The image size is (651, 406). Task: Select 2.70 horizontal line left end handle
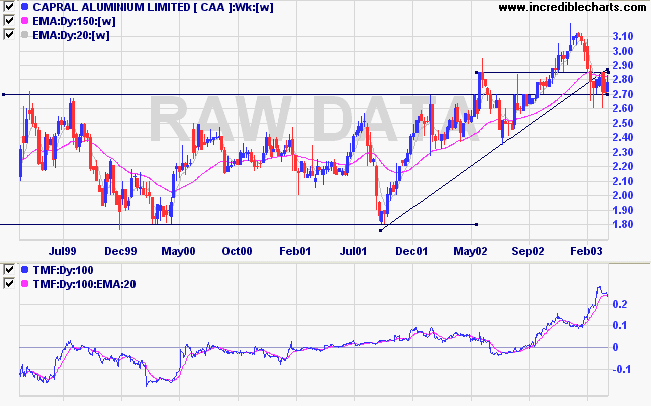point(4,95)
